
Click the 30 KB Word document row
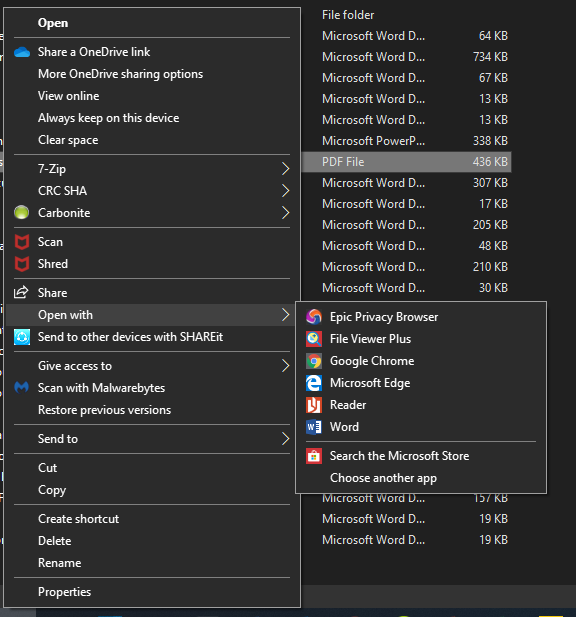[x=407, y=288]
